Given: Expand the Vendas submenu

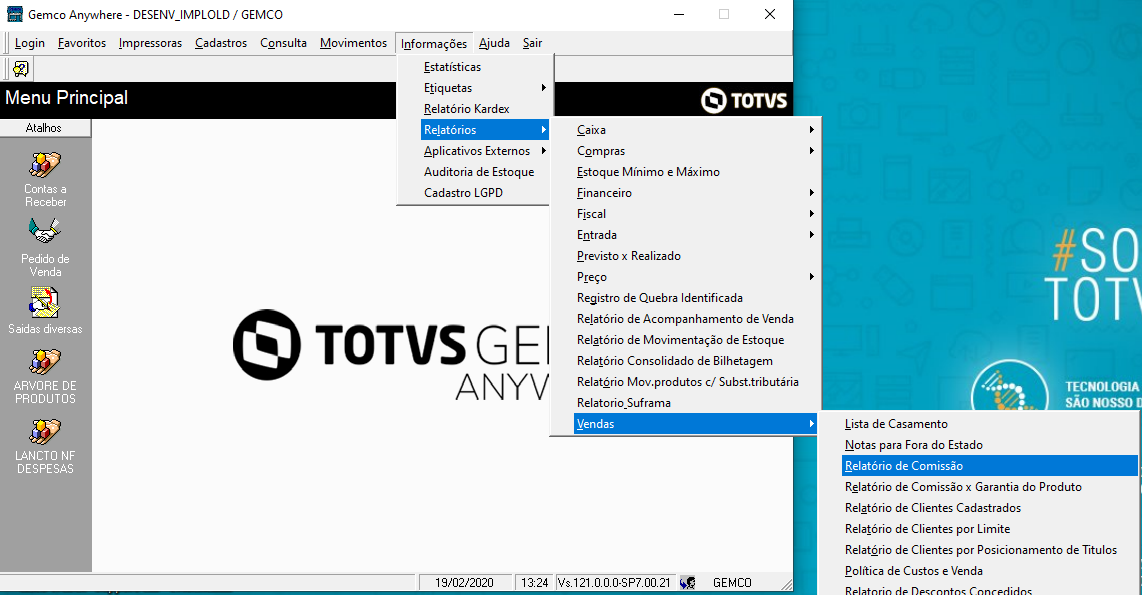Looking at the screenshot, I should coord(696,424).
